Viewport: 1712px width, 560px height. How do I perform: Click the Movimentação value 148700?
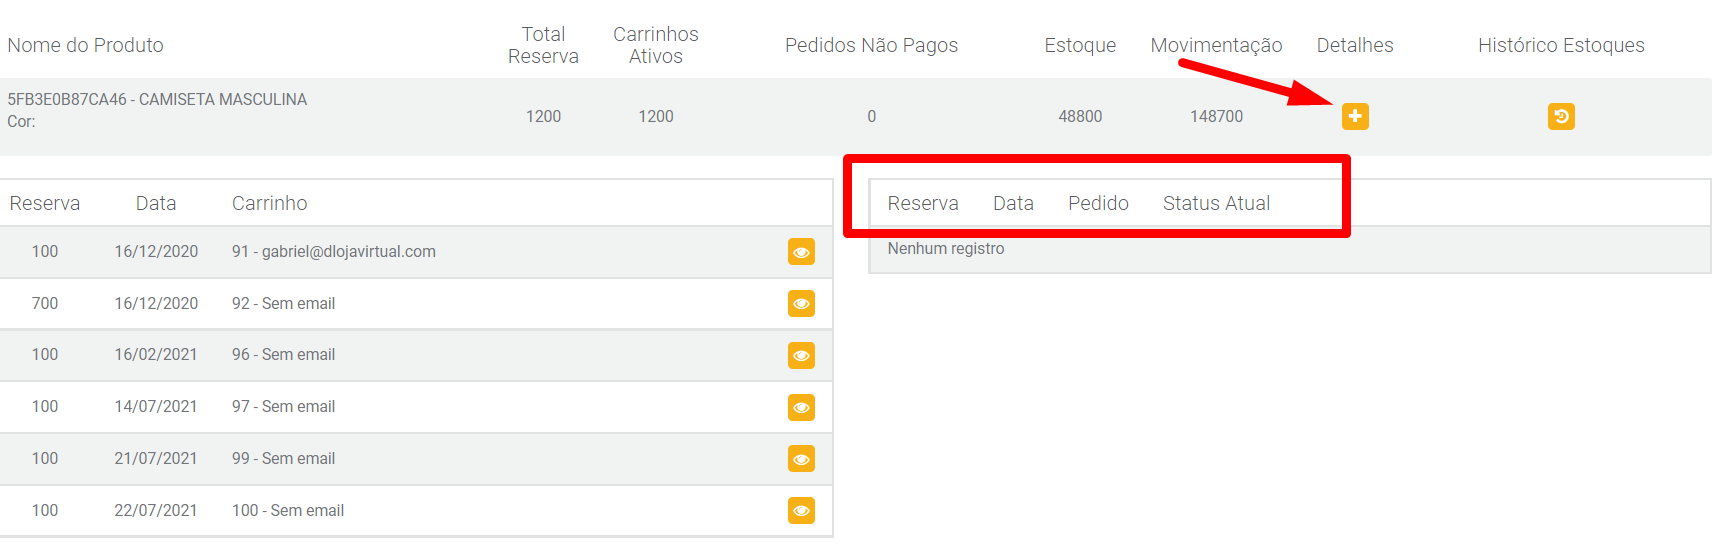(1216, 116)
